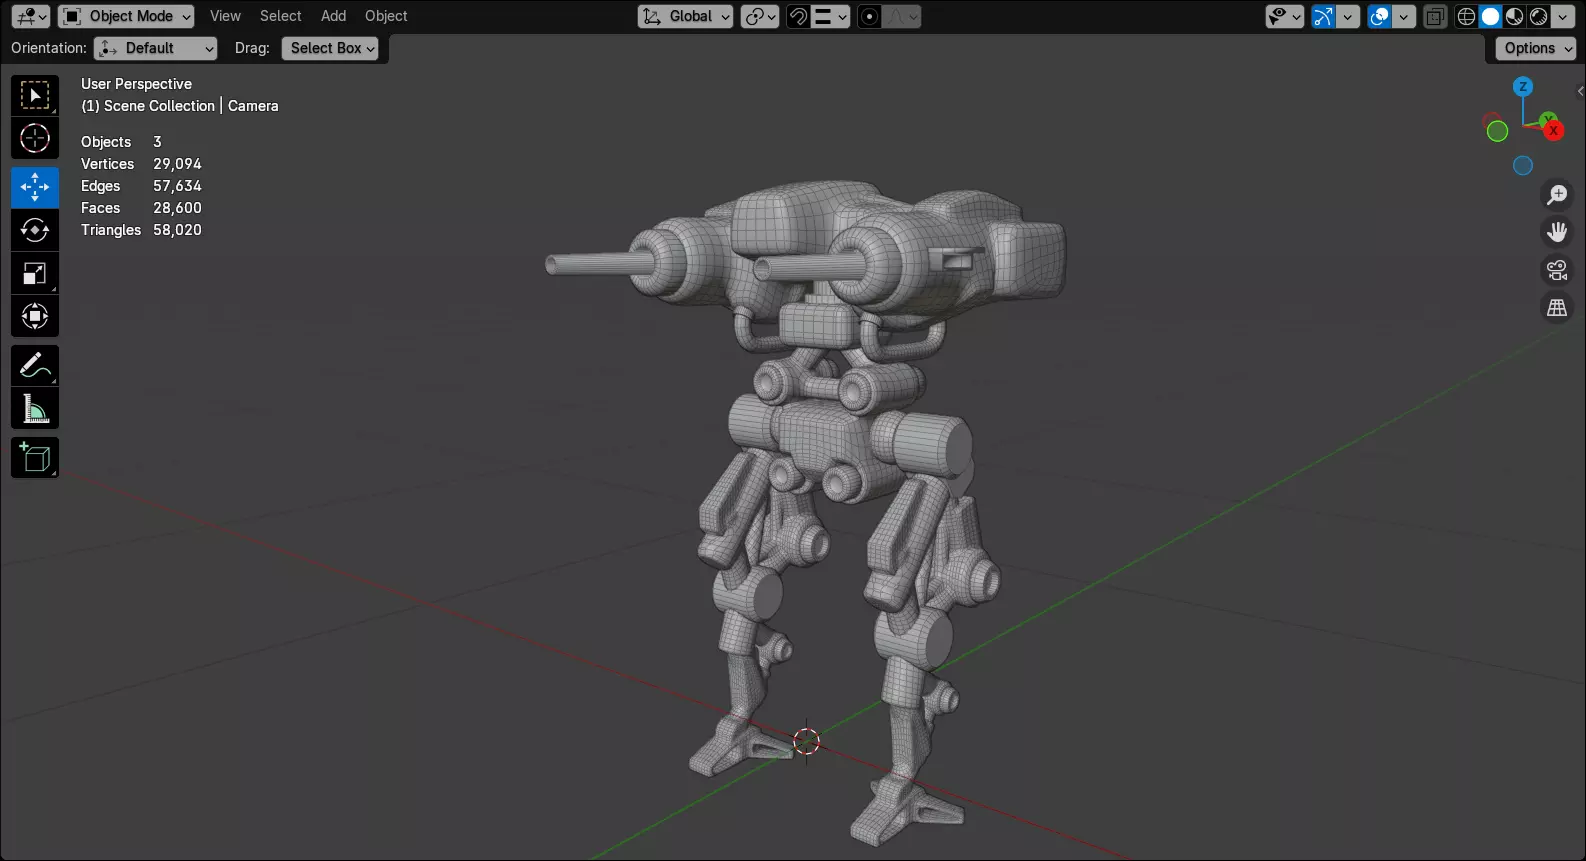Toggle the snap magnet icon
The width and height of the screenshot is (1586, 861).
click(x=798, y=16)
